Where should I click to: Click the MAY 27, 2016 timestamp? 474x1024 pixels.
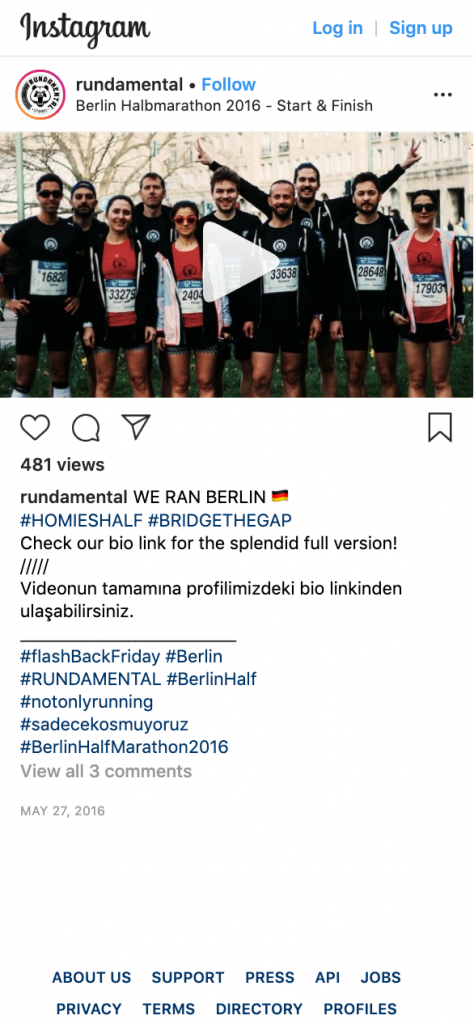tap(63, 812)
